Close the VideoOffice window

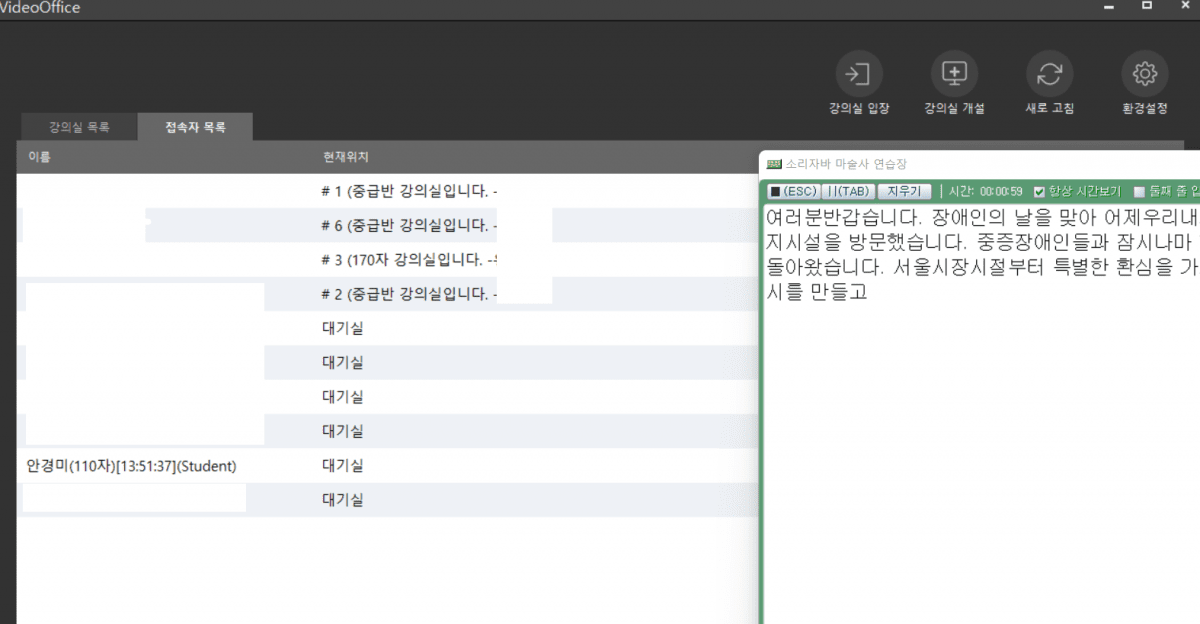[1185, 7]
